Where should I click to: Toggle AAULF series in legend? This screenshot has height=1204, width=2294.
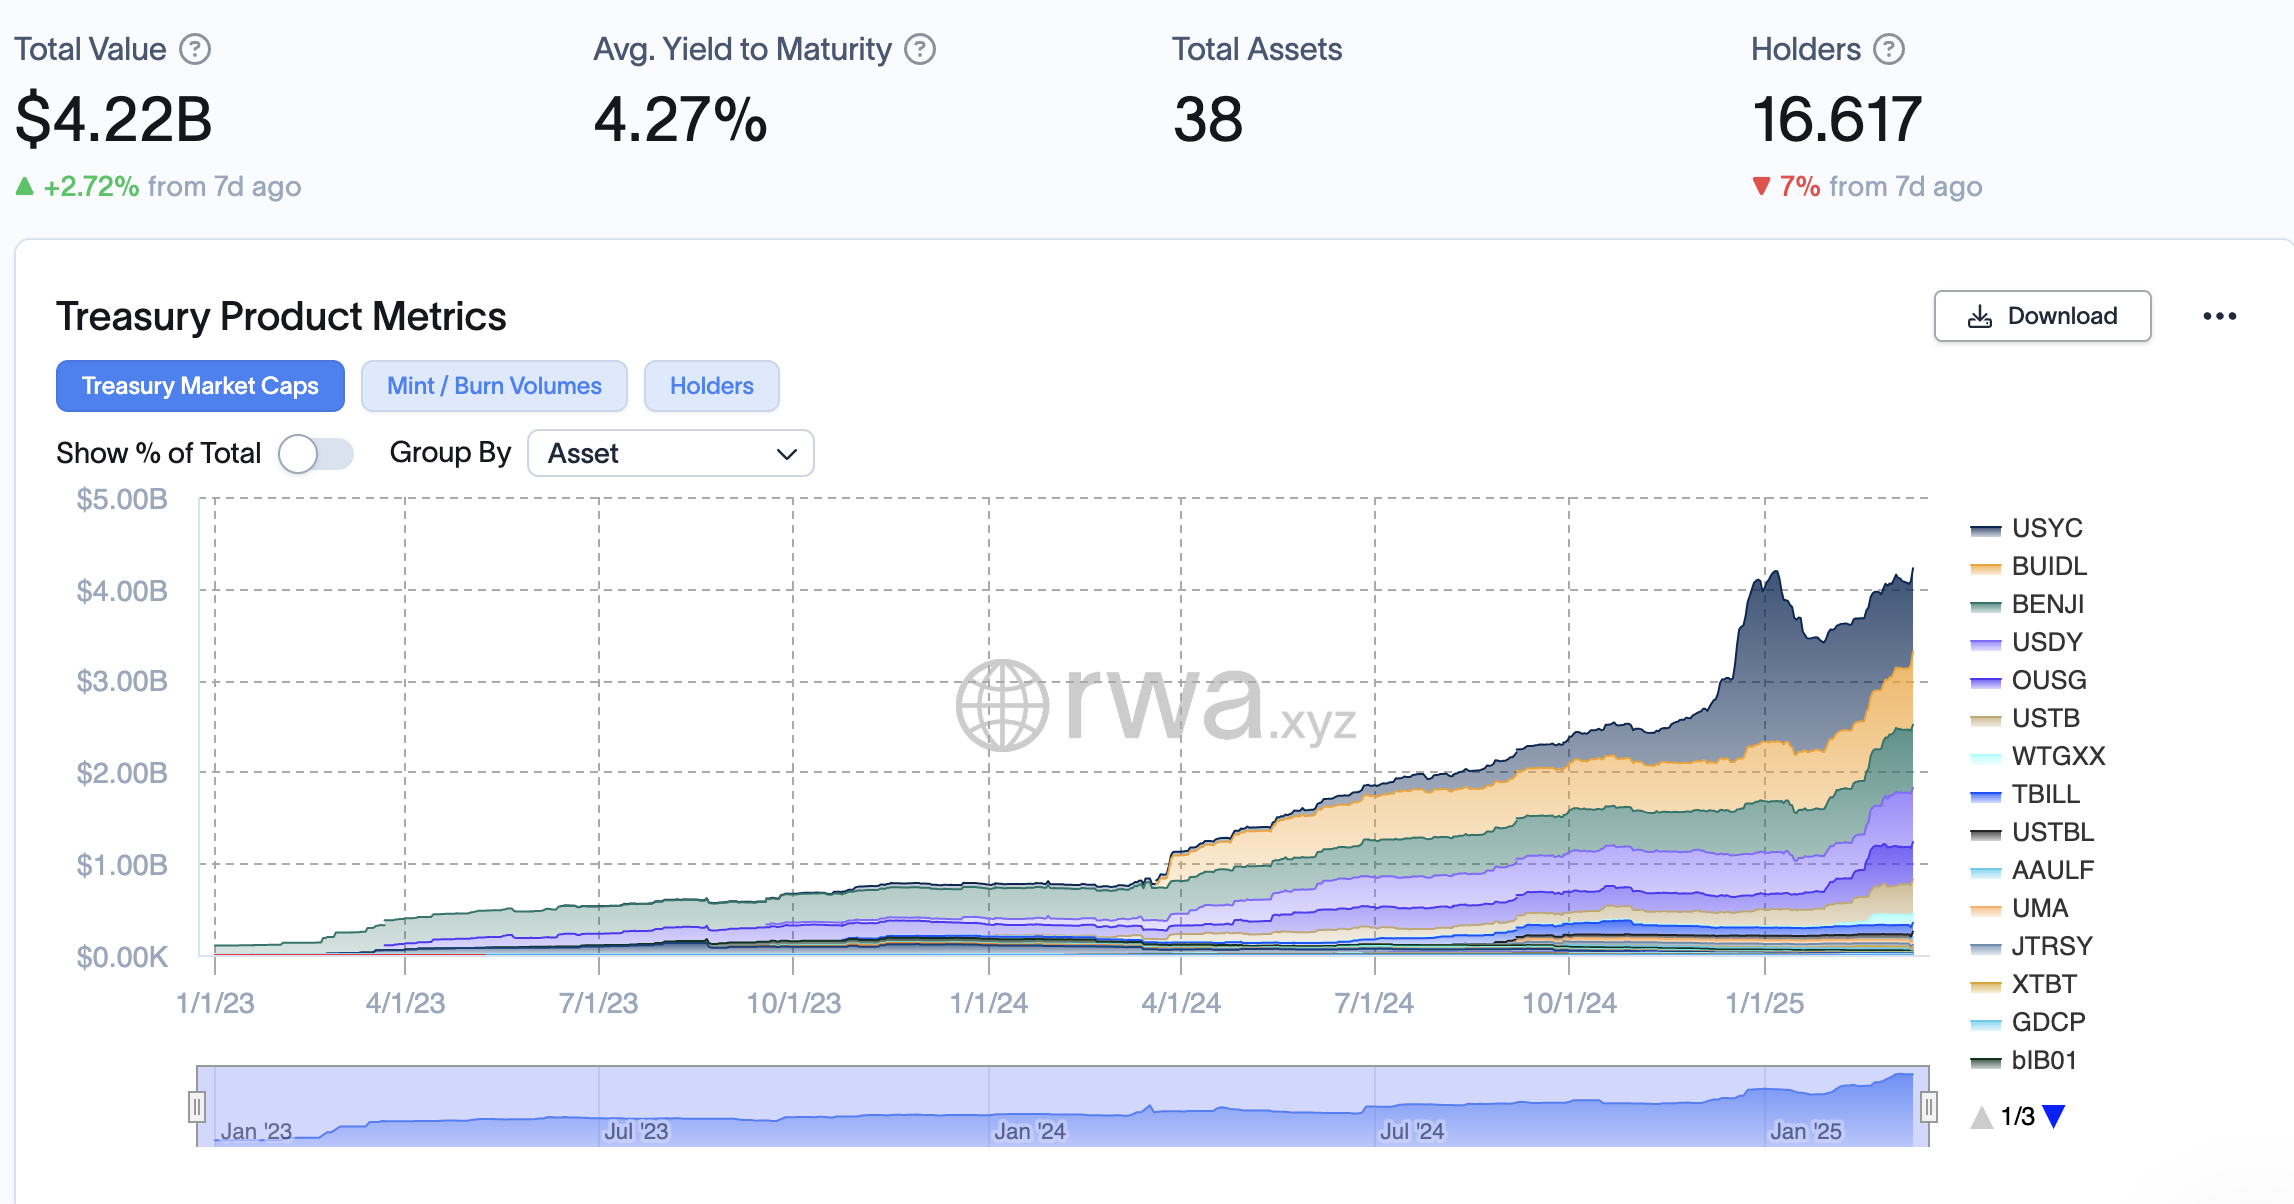(2033, 870)
